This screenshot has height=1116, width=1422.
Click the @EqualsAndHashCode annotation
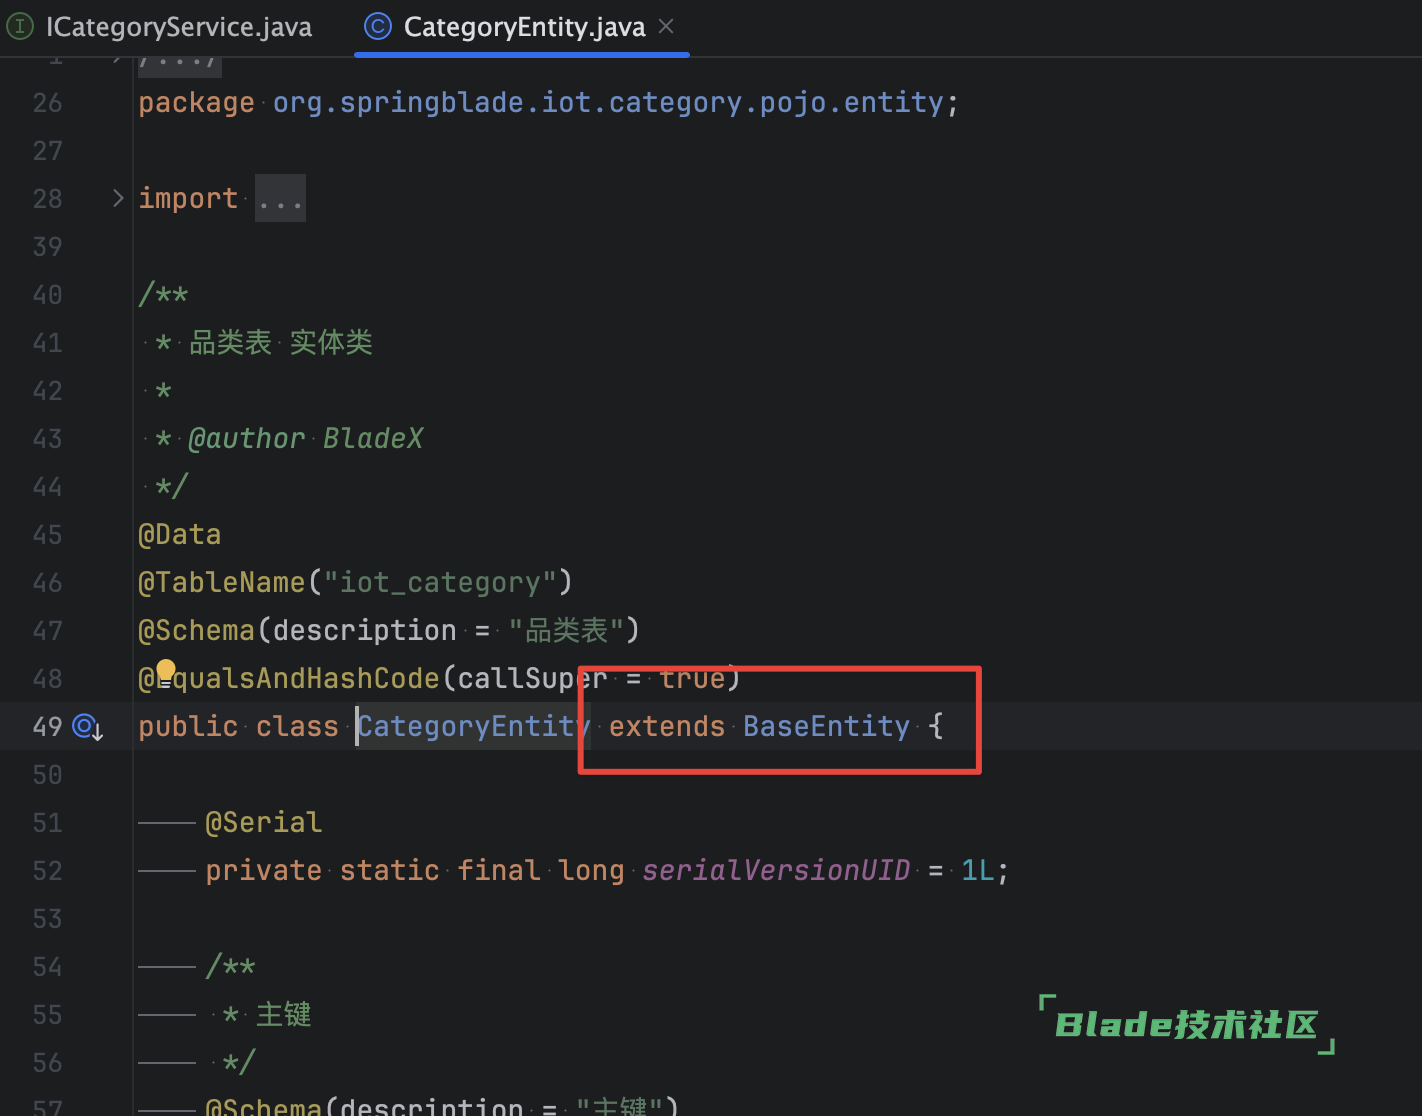coord(289,679)
